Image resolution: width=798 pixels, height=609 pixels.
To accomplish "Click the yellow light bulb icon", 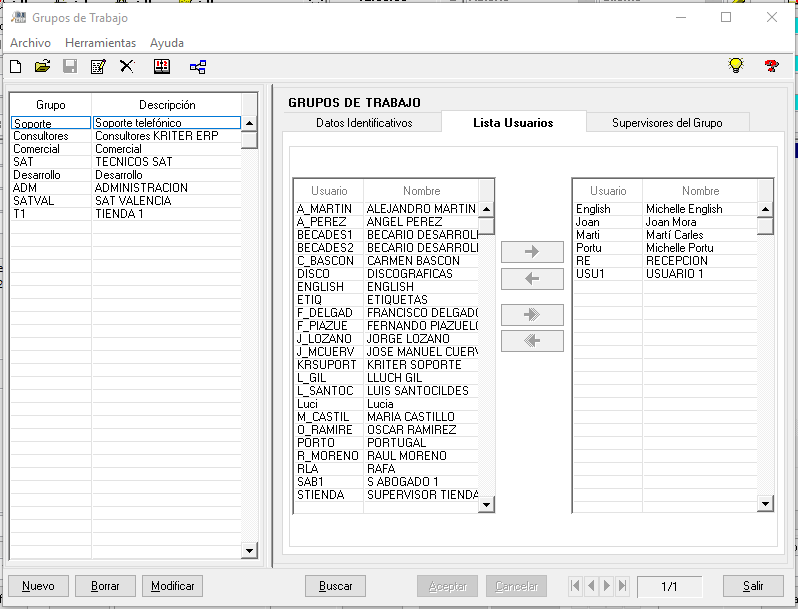I will click(736, 65).
